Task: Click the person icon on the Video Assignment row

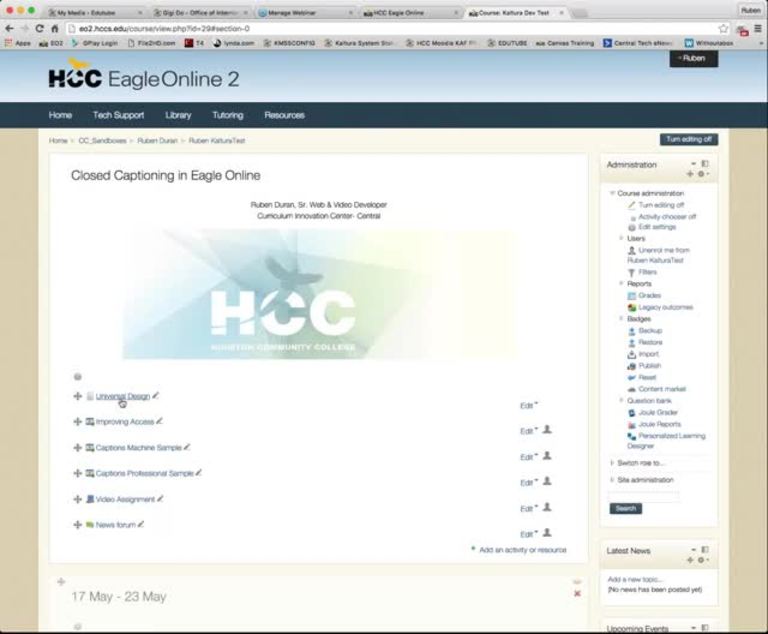Action: click(x=548, y=507)
